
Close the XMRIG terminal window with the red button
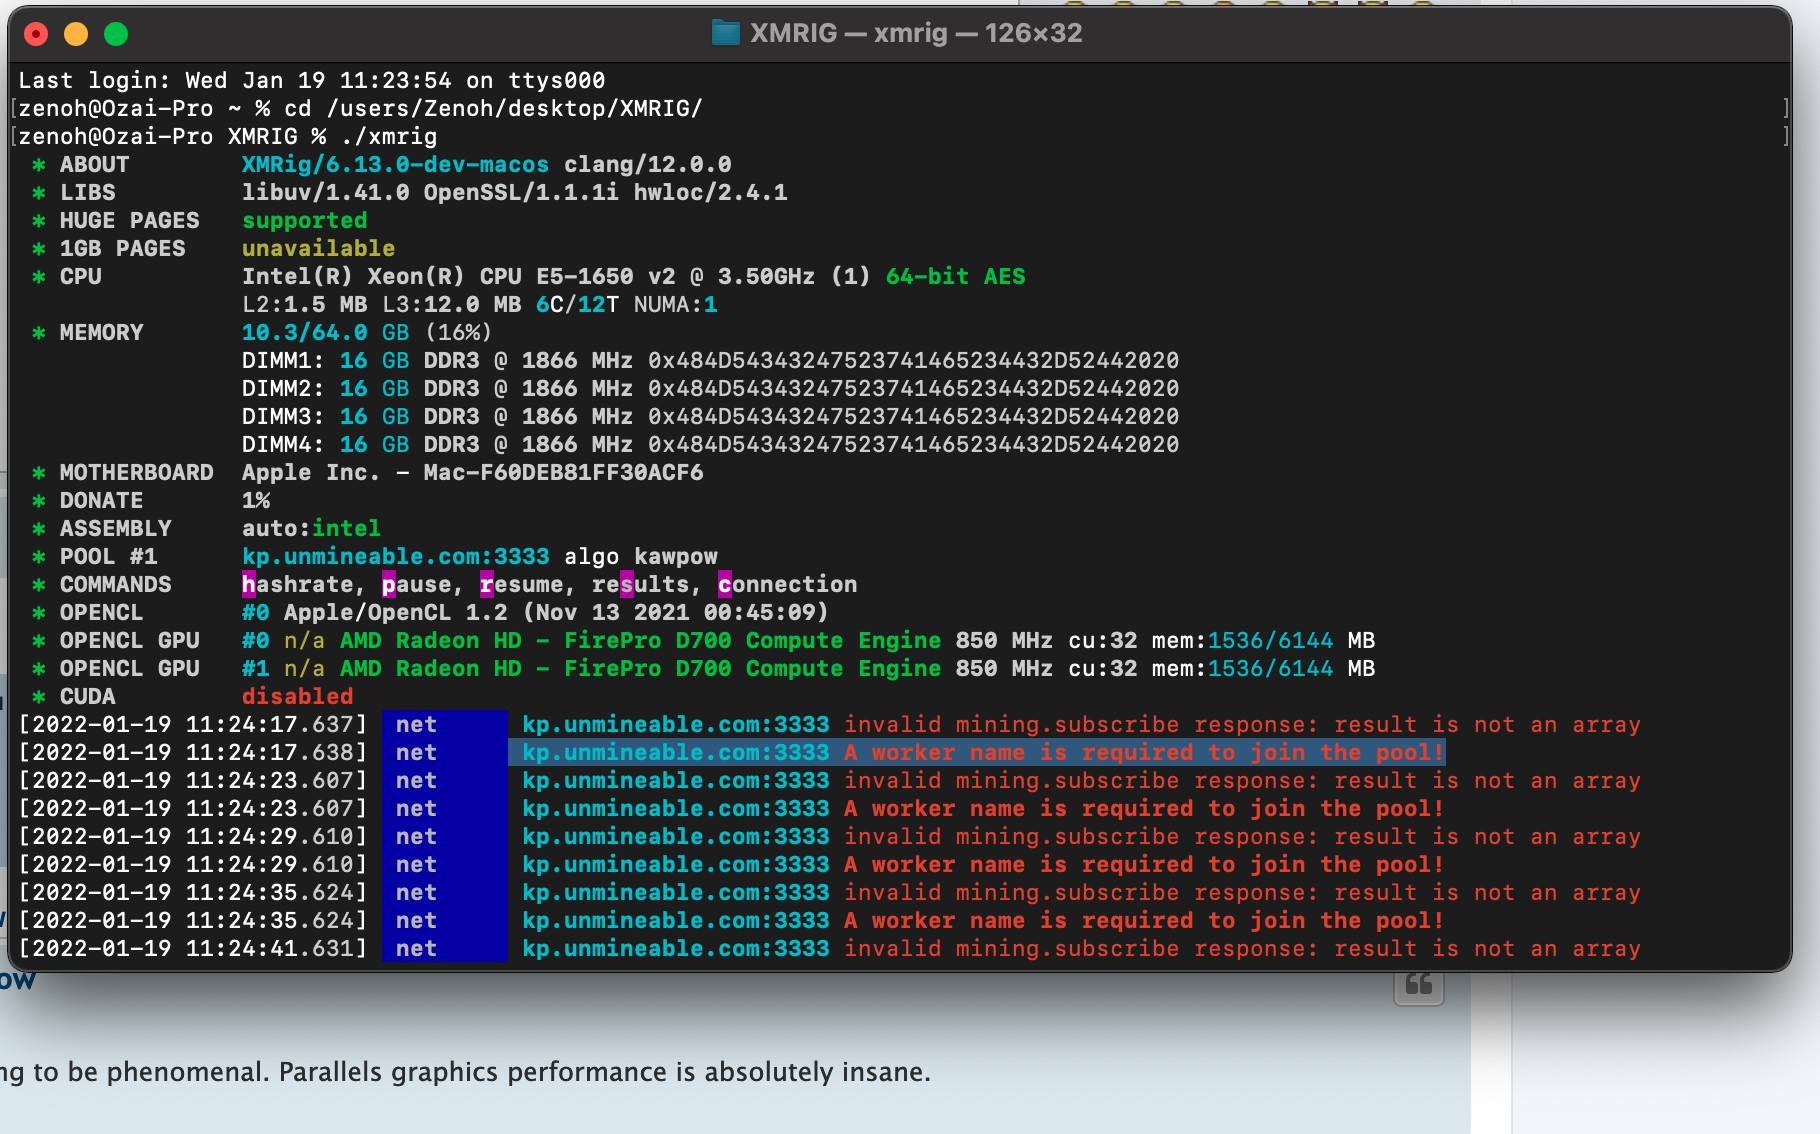36,34
